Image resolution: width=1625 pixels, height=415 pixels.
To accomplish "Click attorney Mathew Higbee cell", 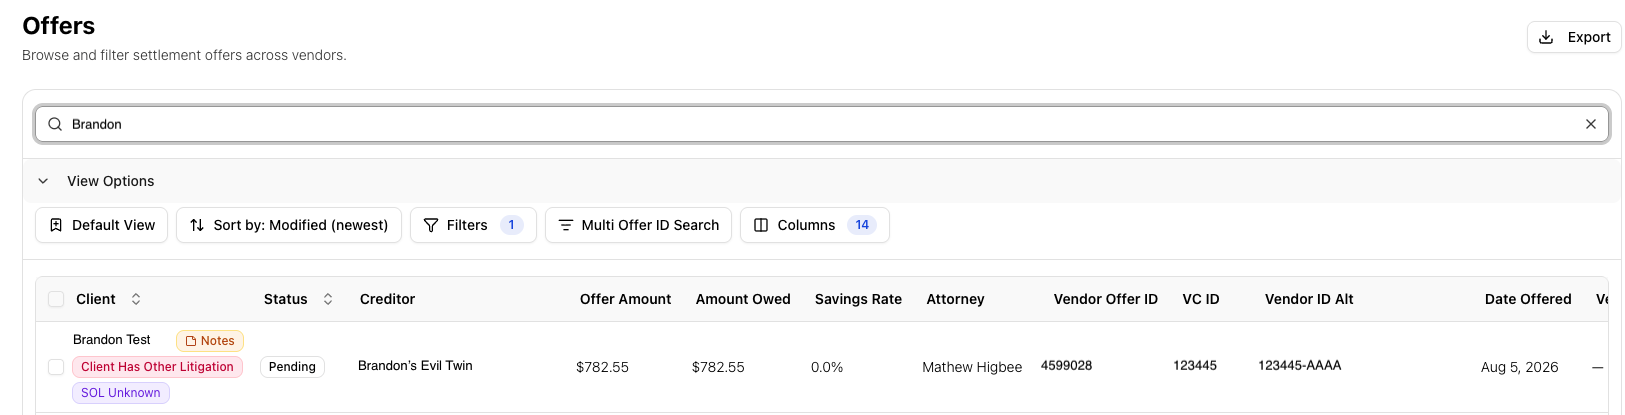I will tap(972, 367).
